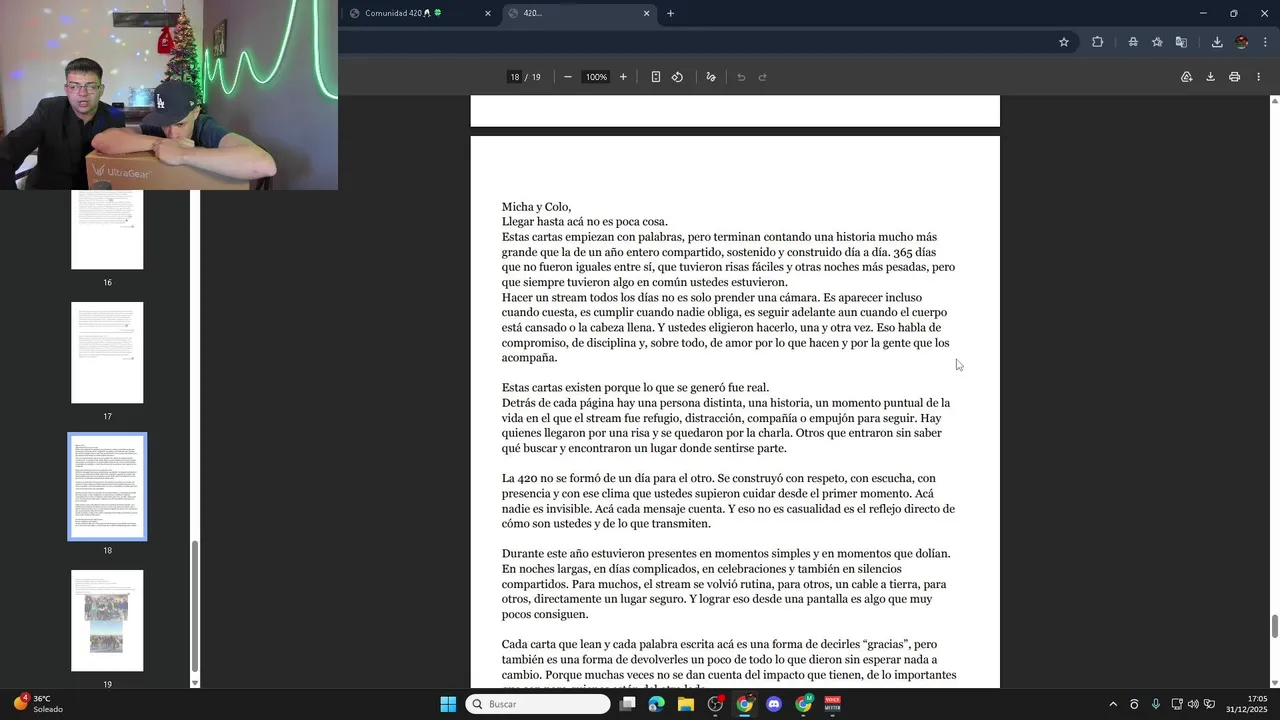
Task: Open the Chrome three-dot menu
Action: click(x=1266, y=42)
